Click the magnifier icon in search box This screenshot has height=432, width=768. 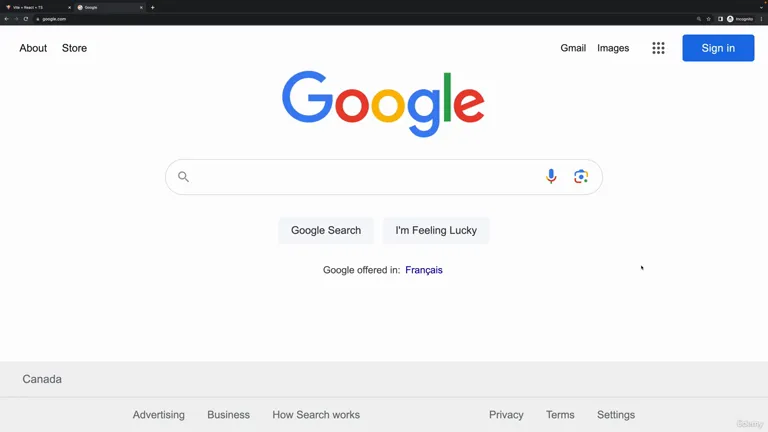(x=183, y=177)
